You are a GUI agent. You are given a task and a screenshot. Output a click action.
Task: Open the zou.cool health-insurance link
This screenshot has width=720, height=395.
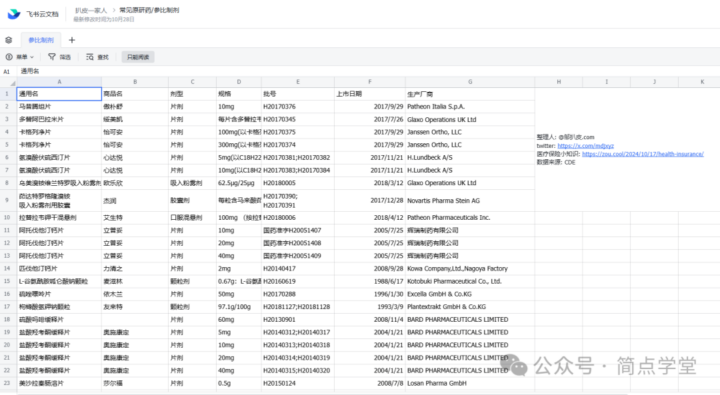[643, 154]
